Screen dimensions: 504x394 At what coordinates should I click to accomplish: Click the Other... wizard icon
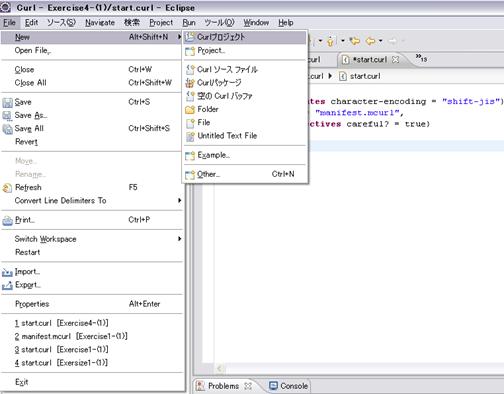pyautogui.click(x=190, y=174)
